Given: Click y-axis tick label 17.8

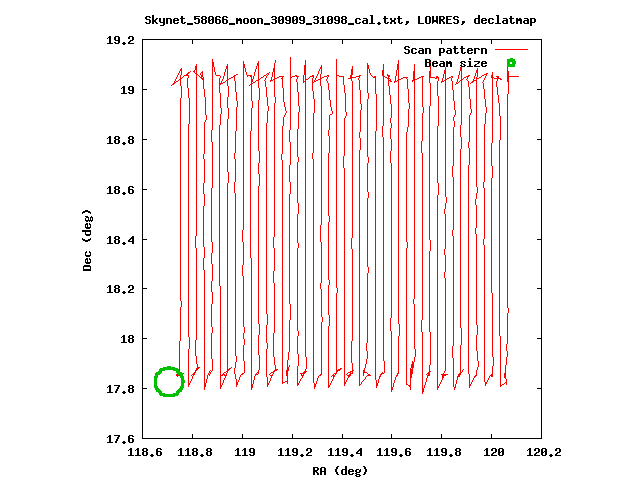Looking at the screenshot, I should [120, 389].
